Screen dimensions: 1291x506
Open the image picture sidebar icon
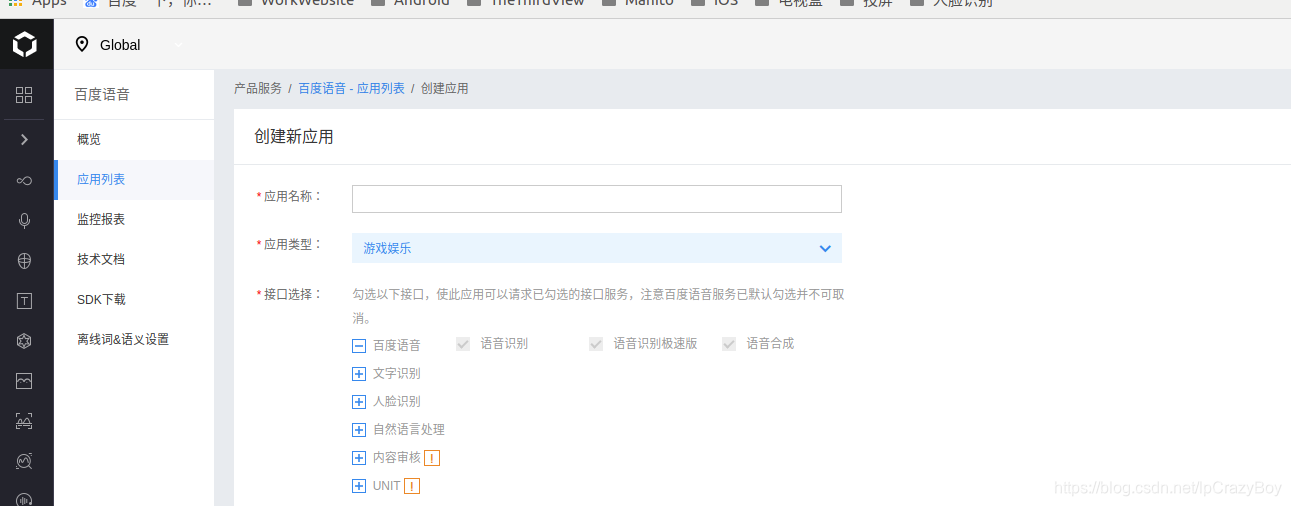click(25, 381)
